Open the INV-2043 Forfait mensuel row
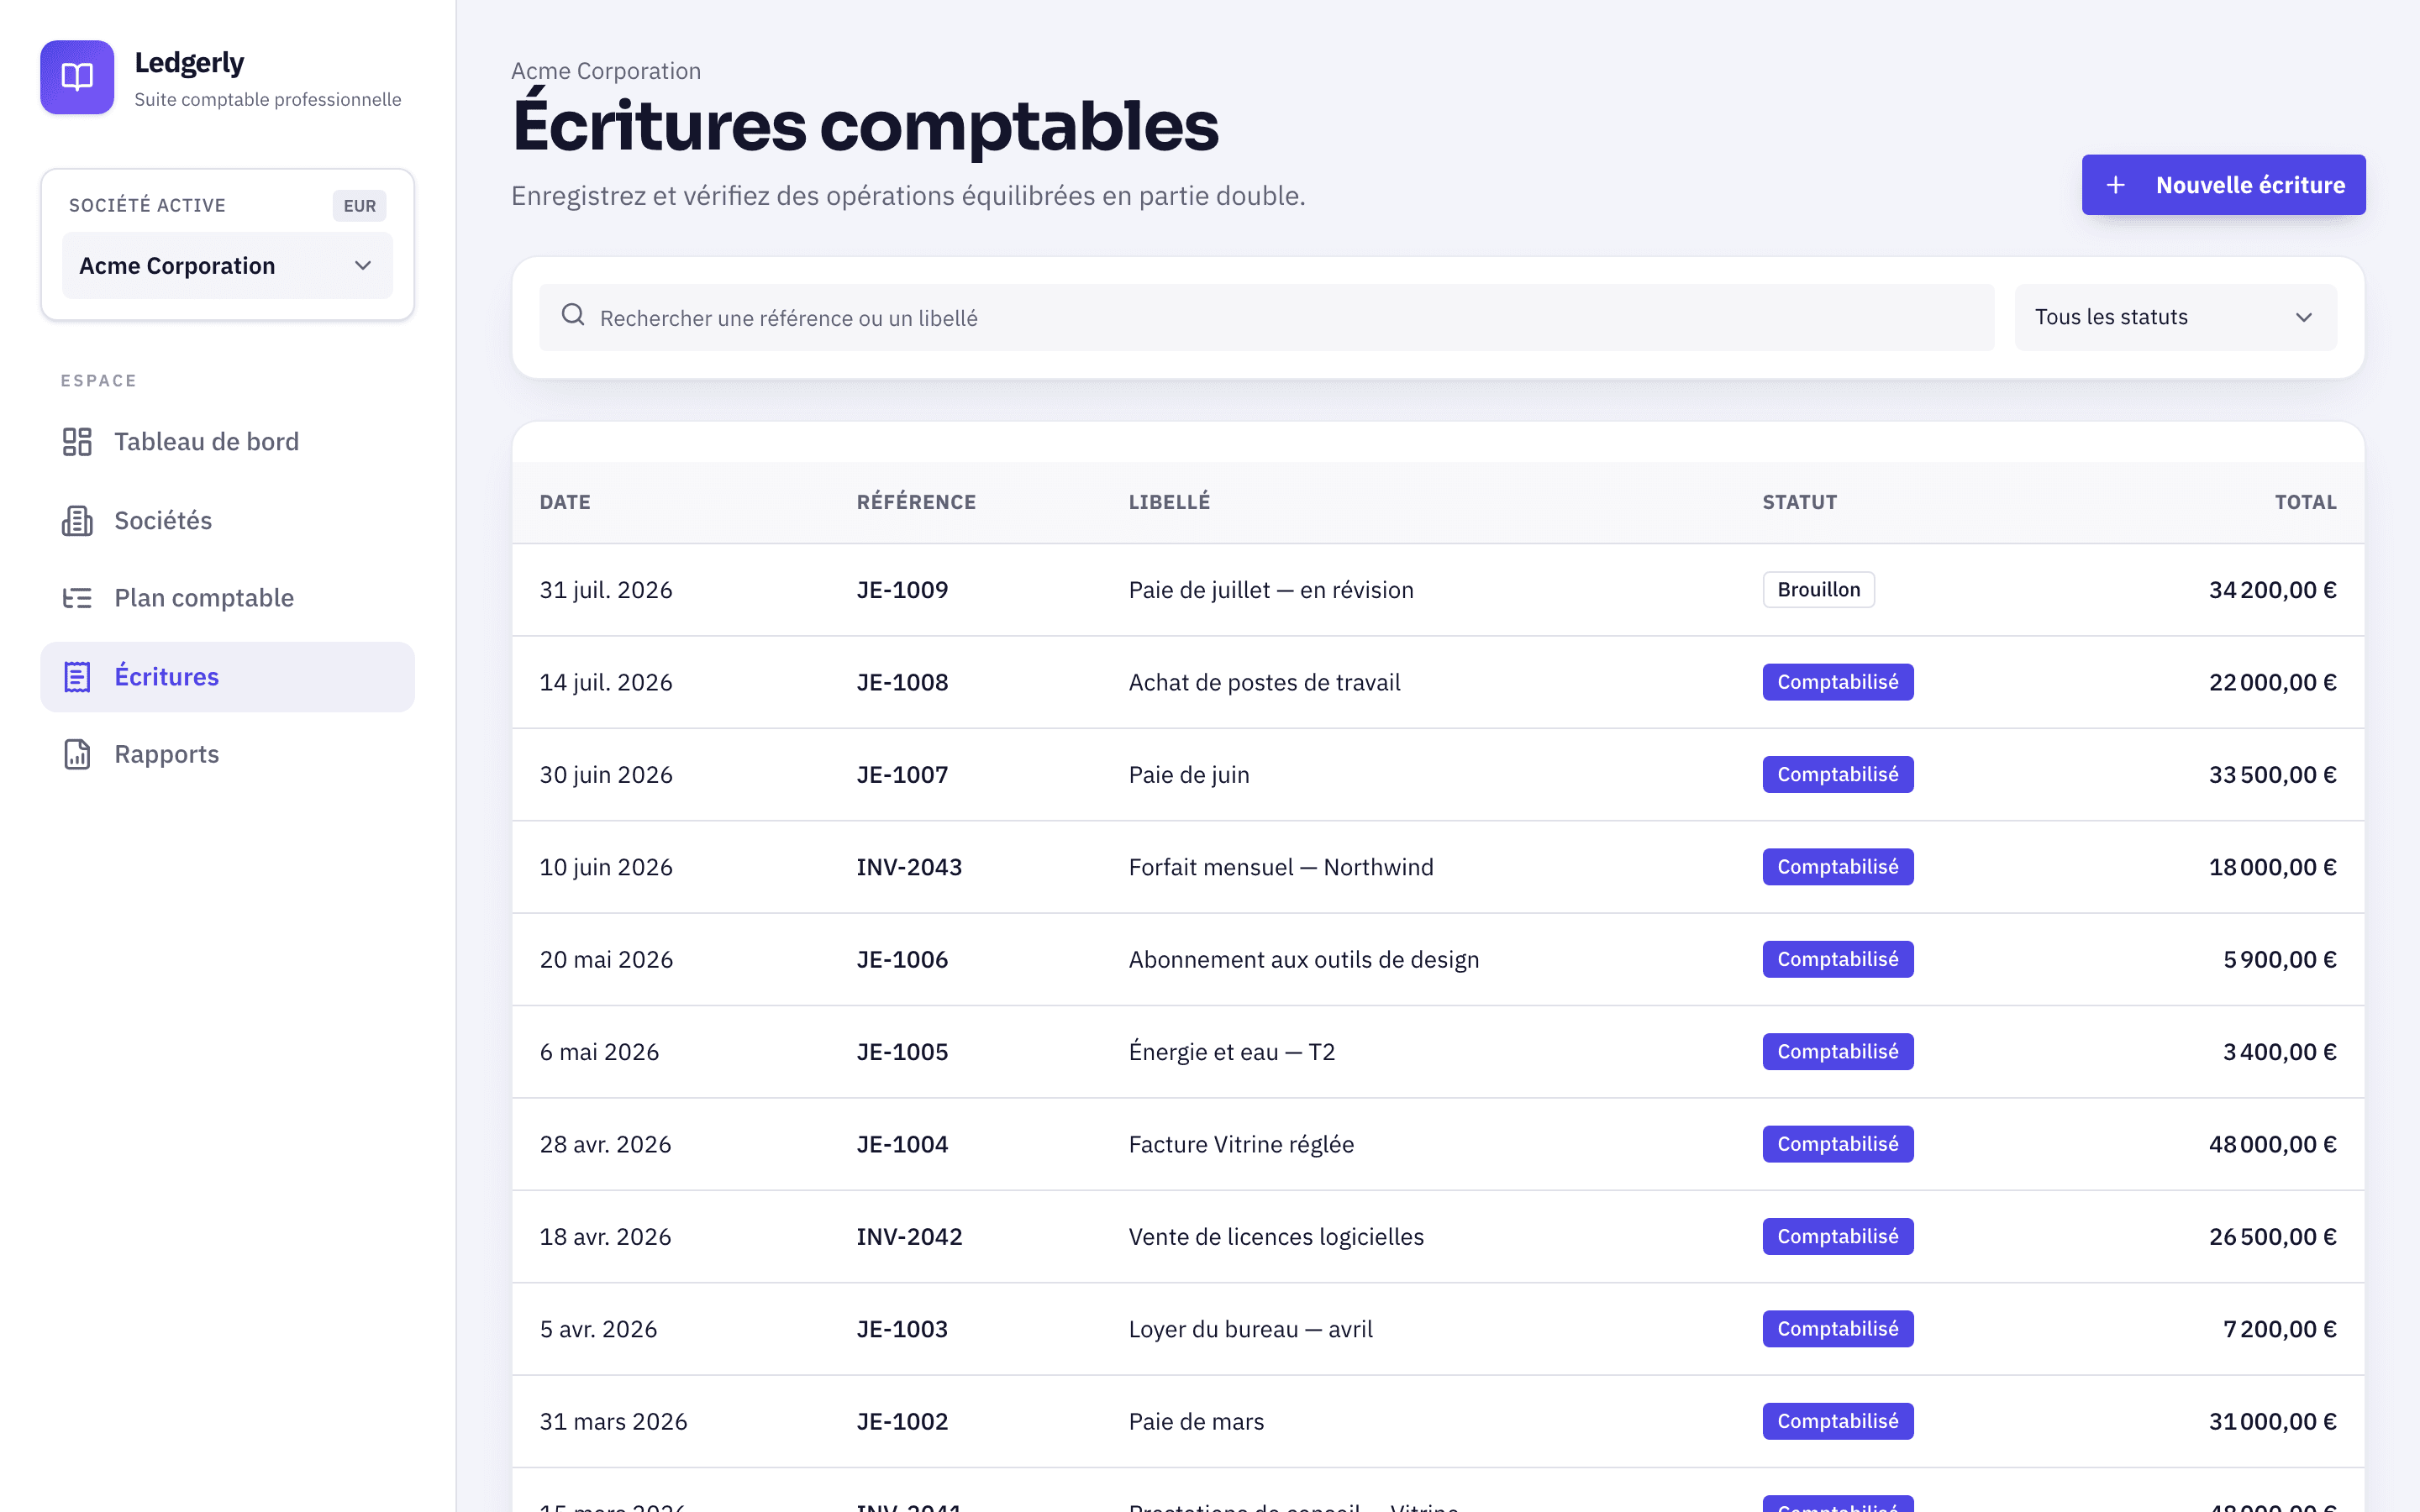 (x=1438, y=867)
